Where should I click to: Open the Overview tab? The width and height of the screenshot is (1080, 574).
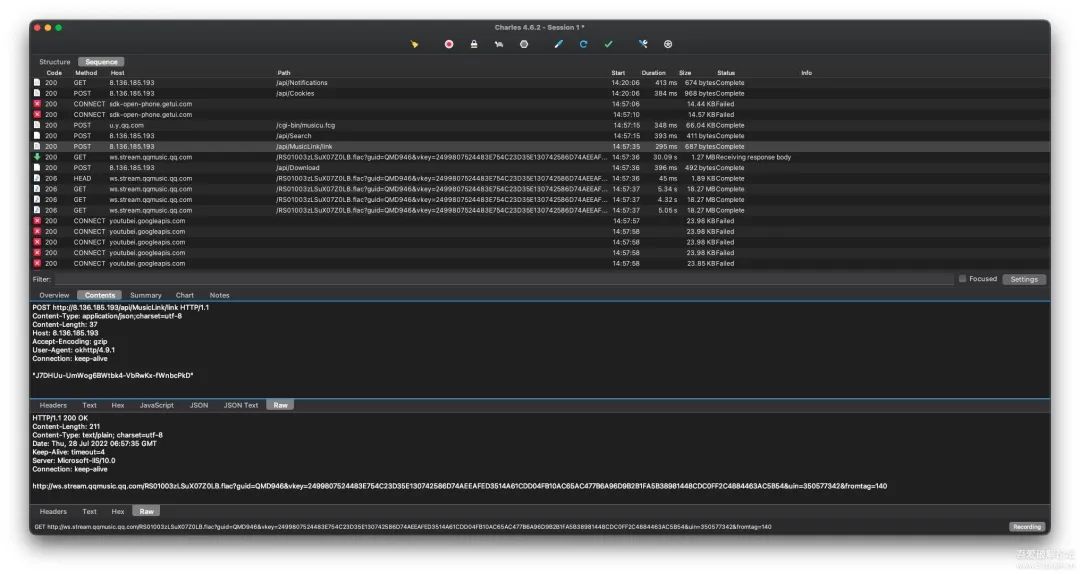coord(54,295)
